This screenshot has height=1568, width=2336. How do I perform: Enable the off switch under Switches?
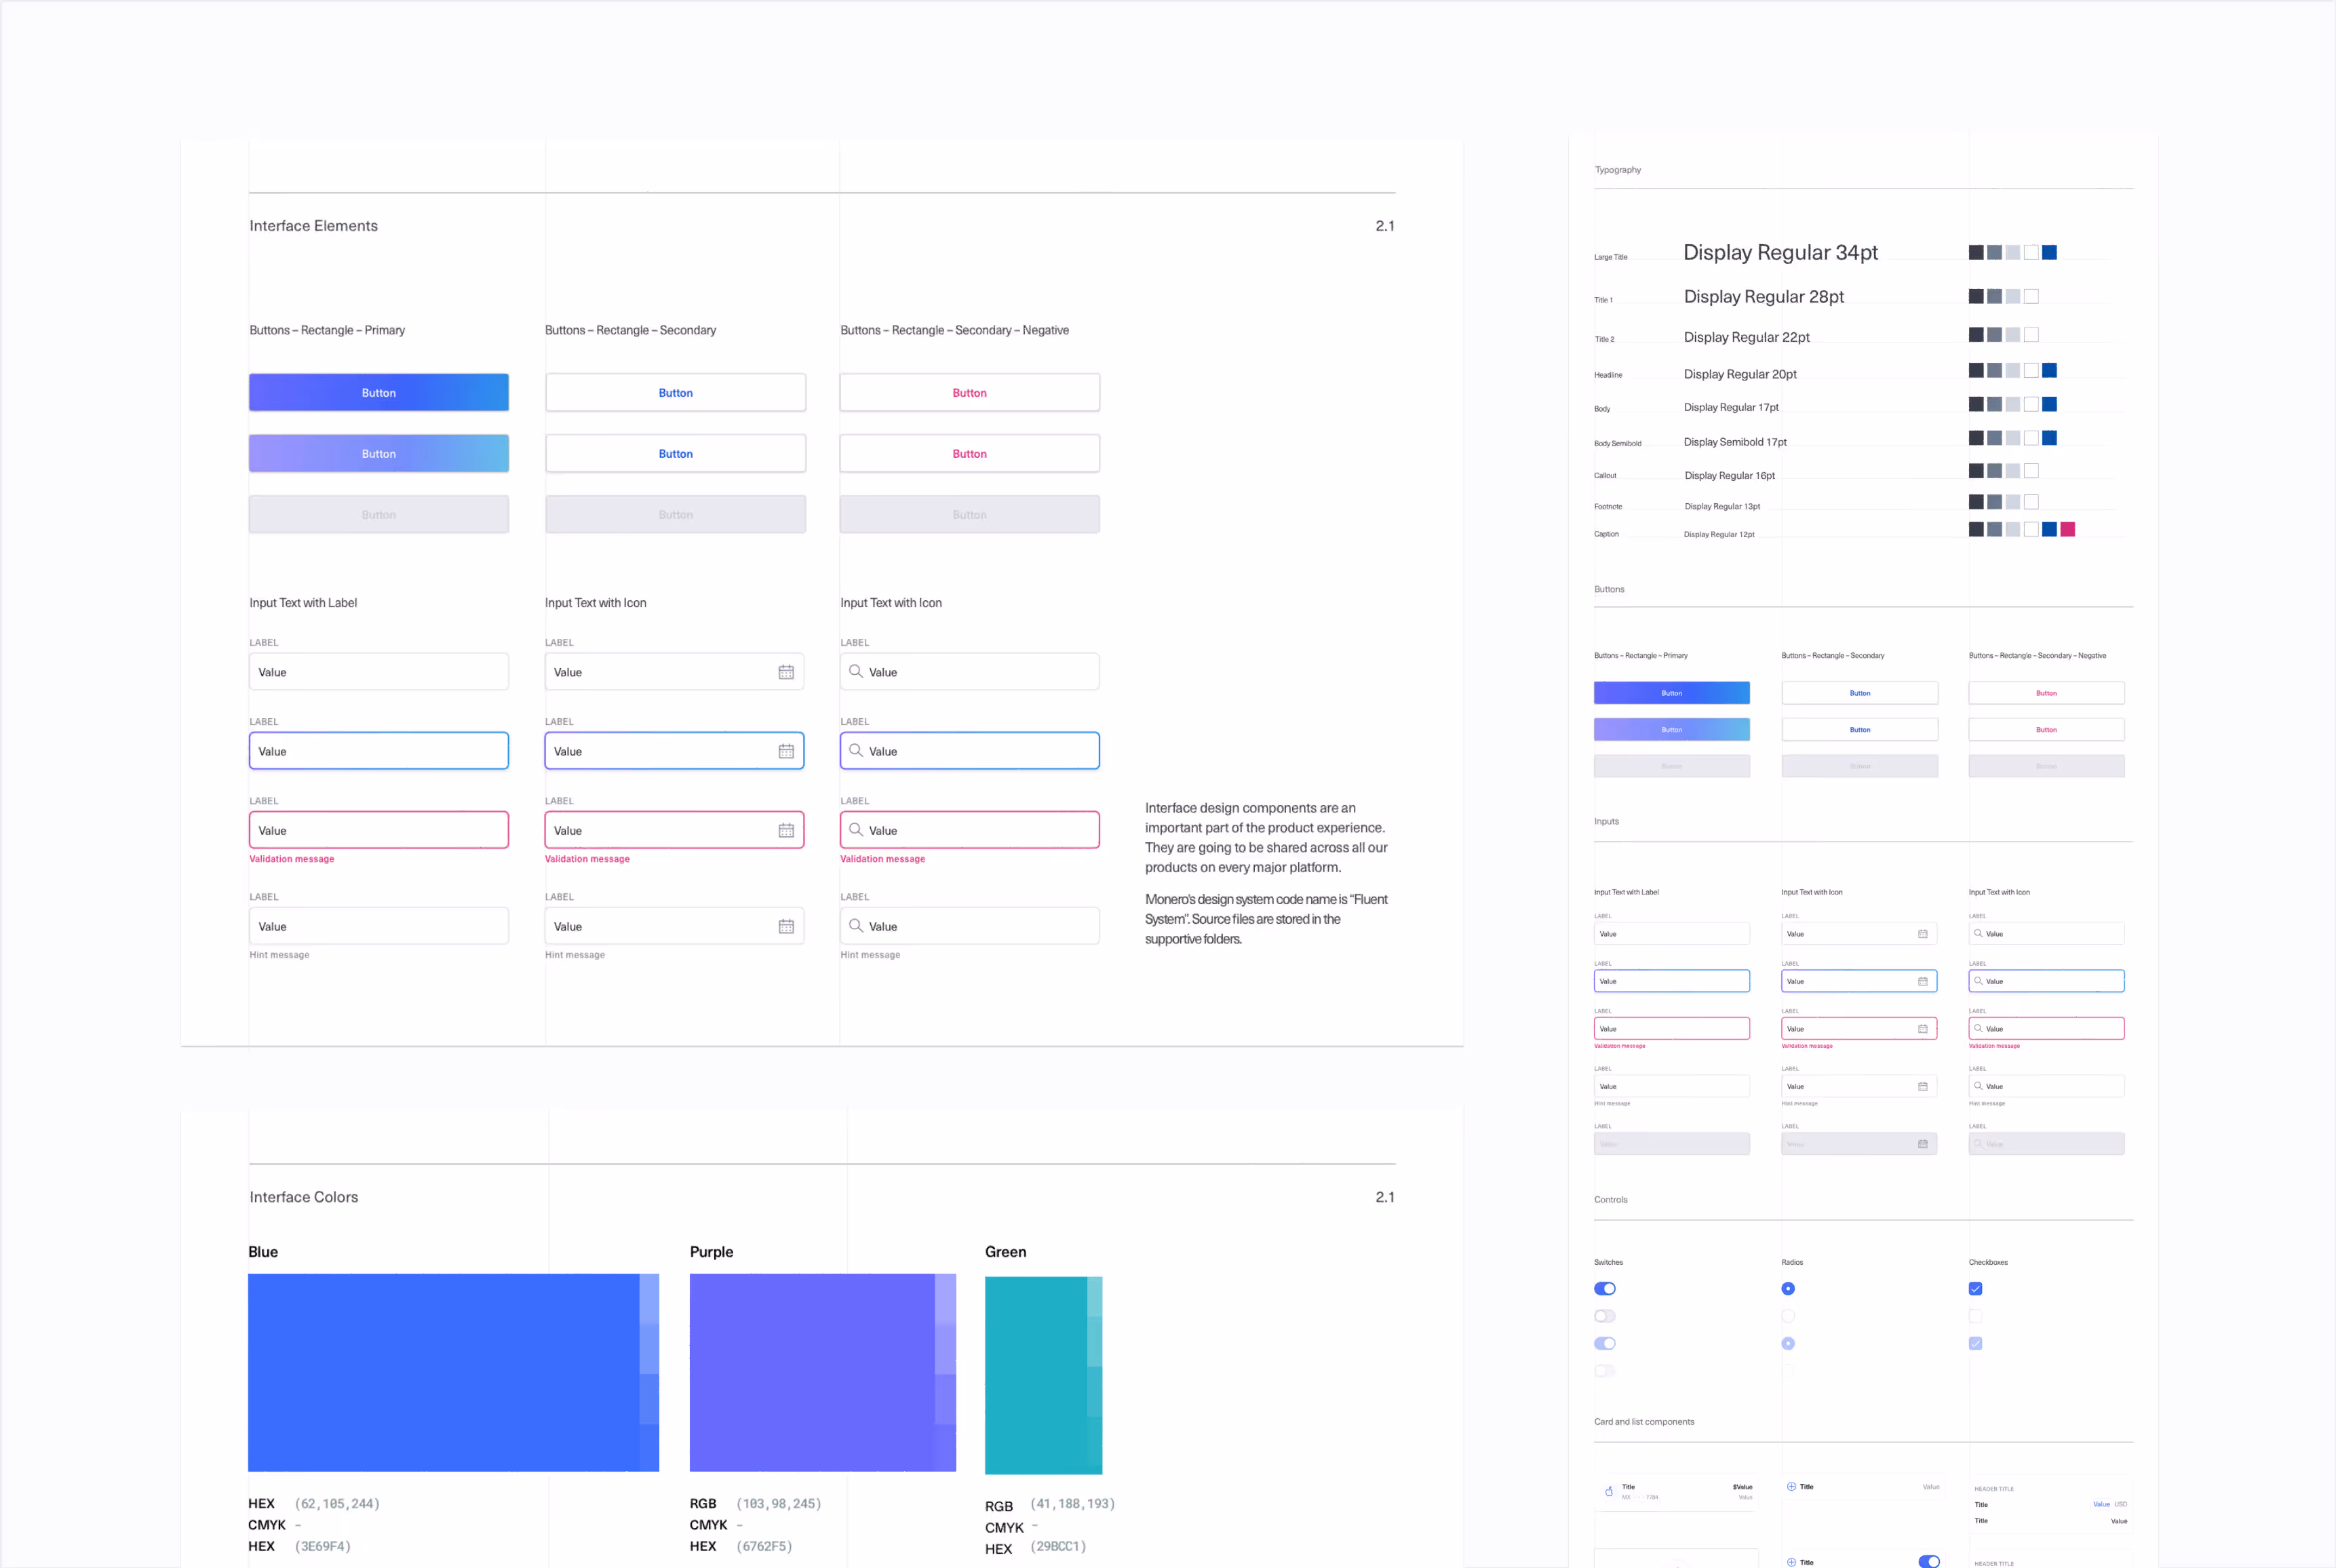(1604, 1316)
